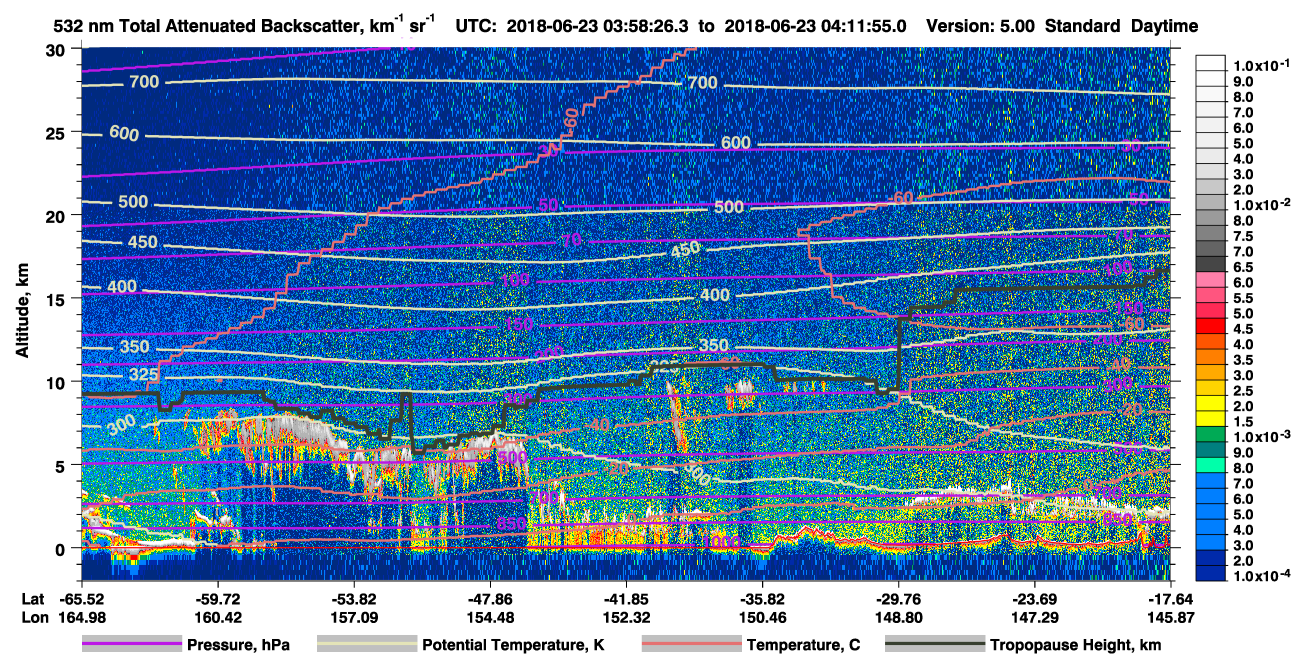1300x667 pixels.
Task: Click the dark Tropopause Height legend line swatch
Action: pos(935,645)
